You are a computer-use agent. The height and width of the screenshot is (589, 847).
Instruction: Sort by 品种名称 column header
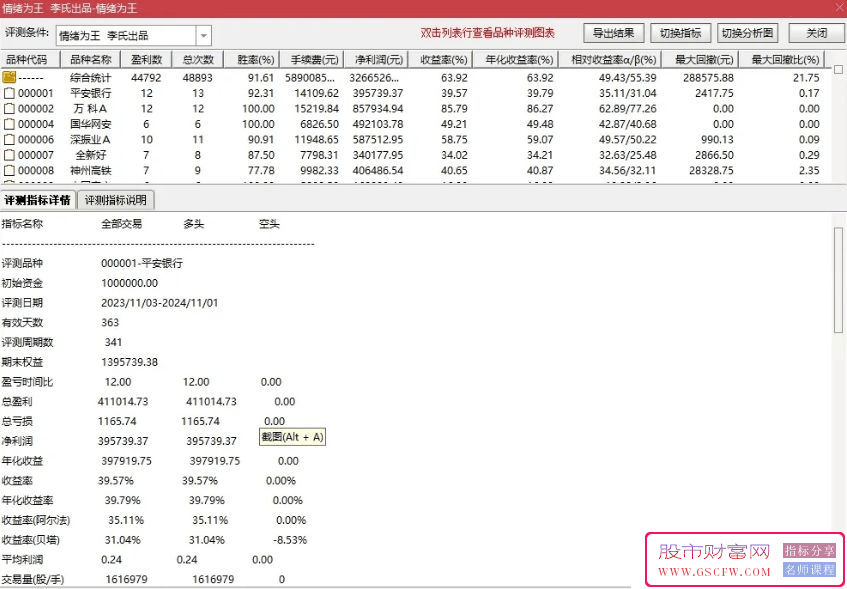coord(91,59)
